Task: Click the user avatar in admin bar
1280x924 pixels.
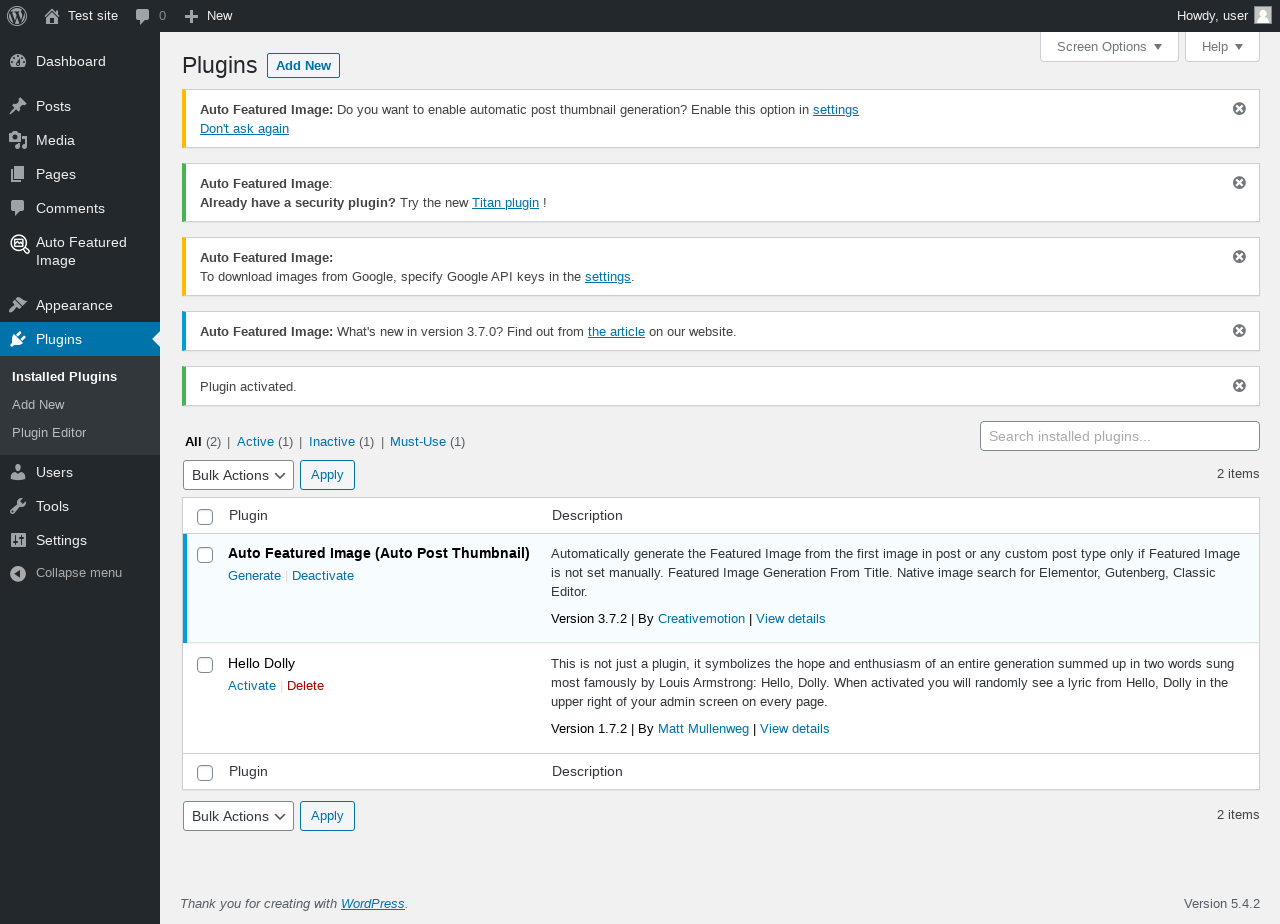Action: point(1263,15)
